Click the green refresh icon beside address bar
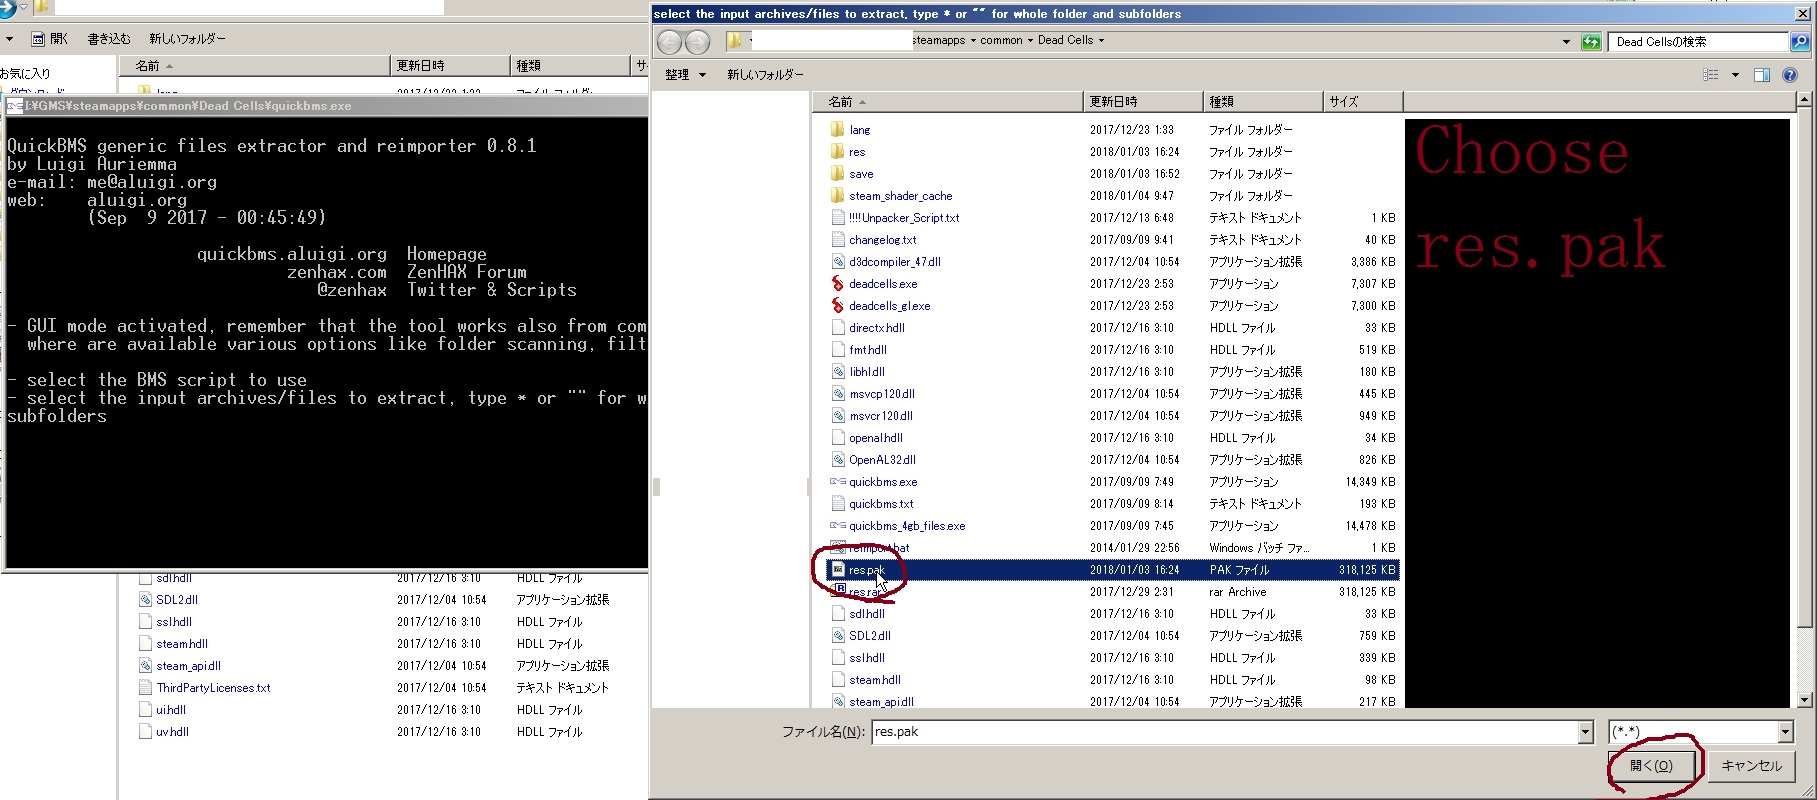1817x800 pixels. click(1591, 41)
